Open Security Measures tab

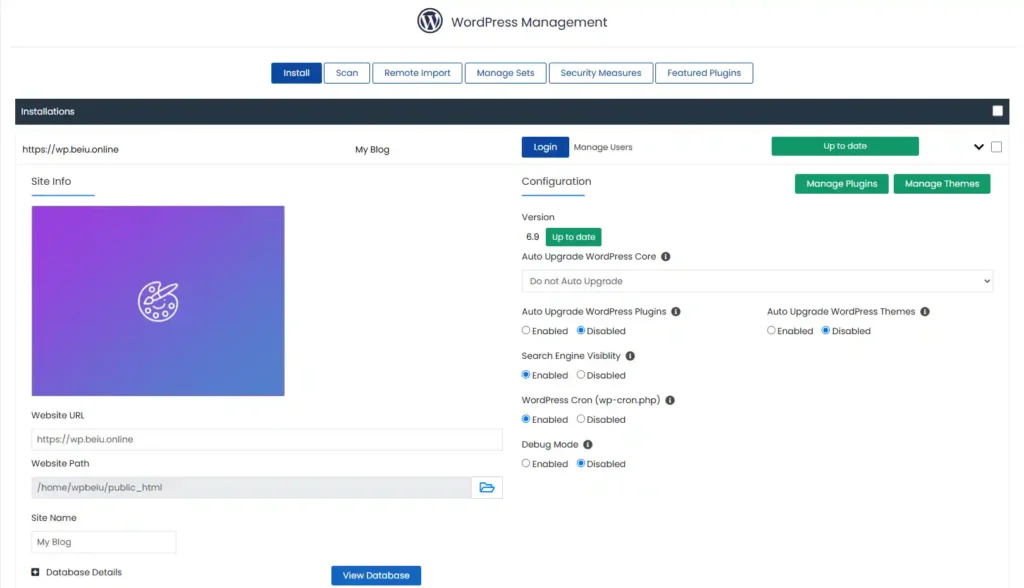tap(601, 73)
